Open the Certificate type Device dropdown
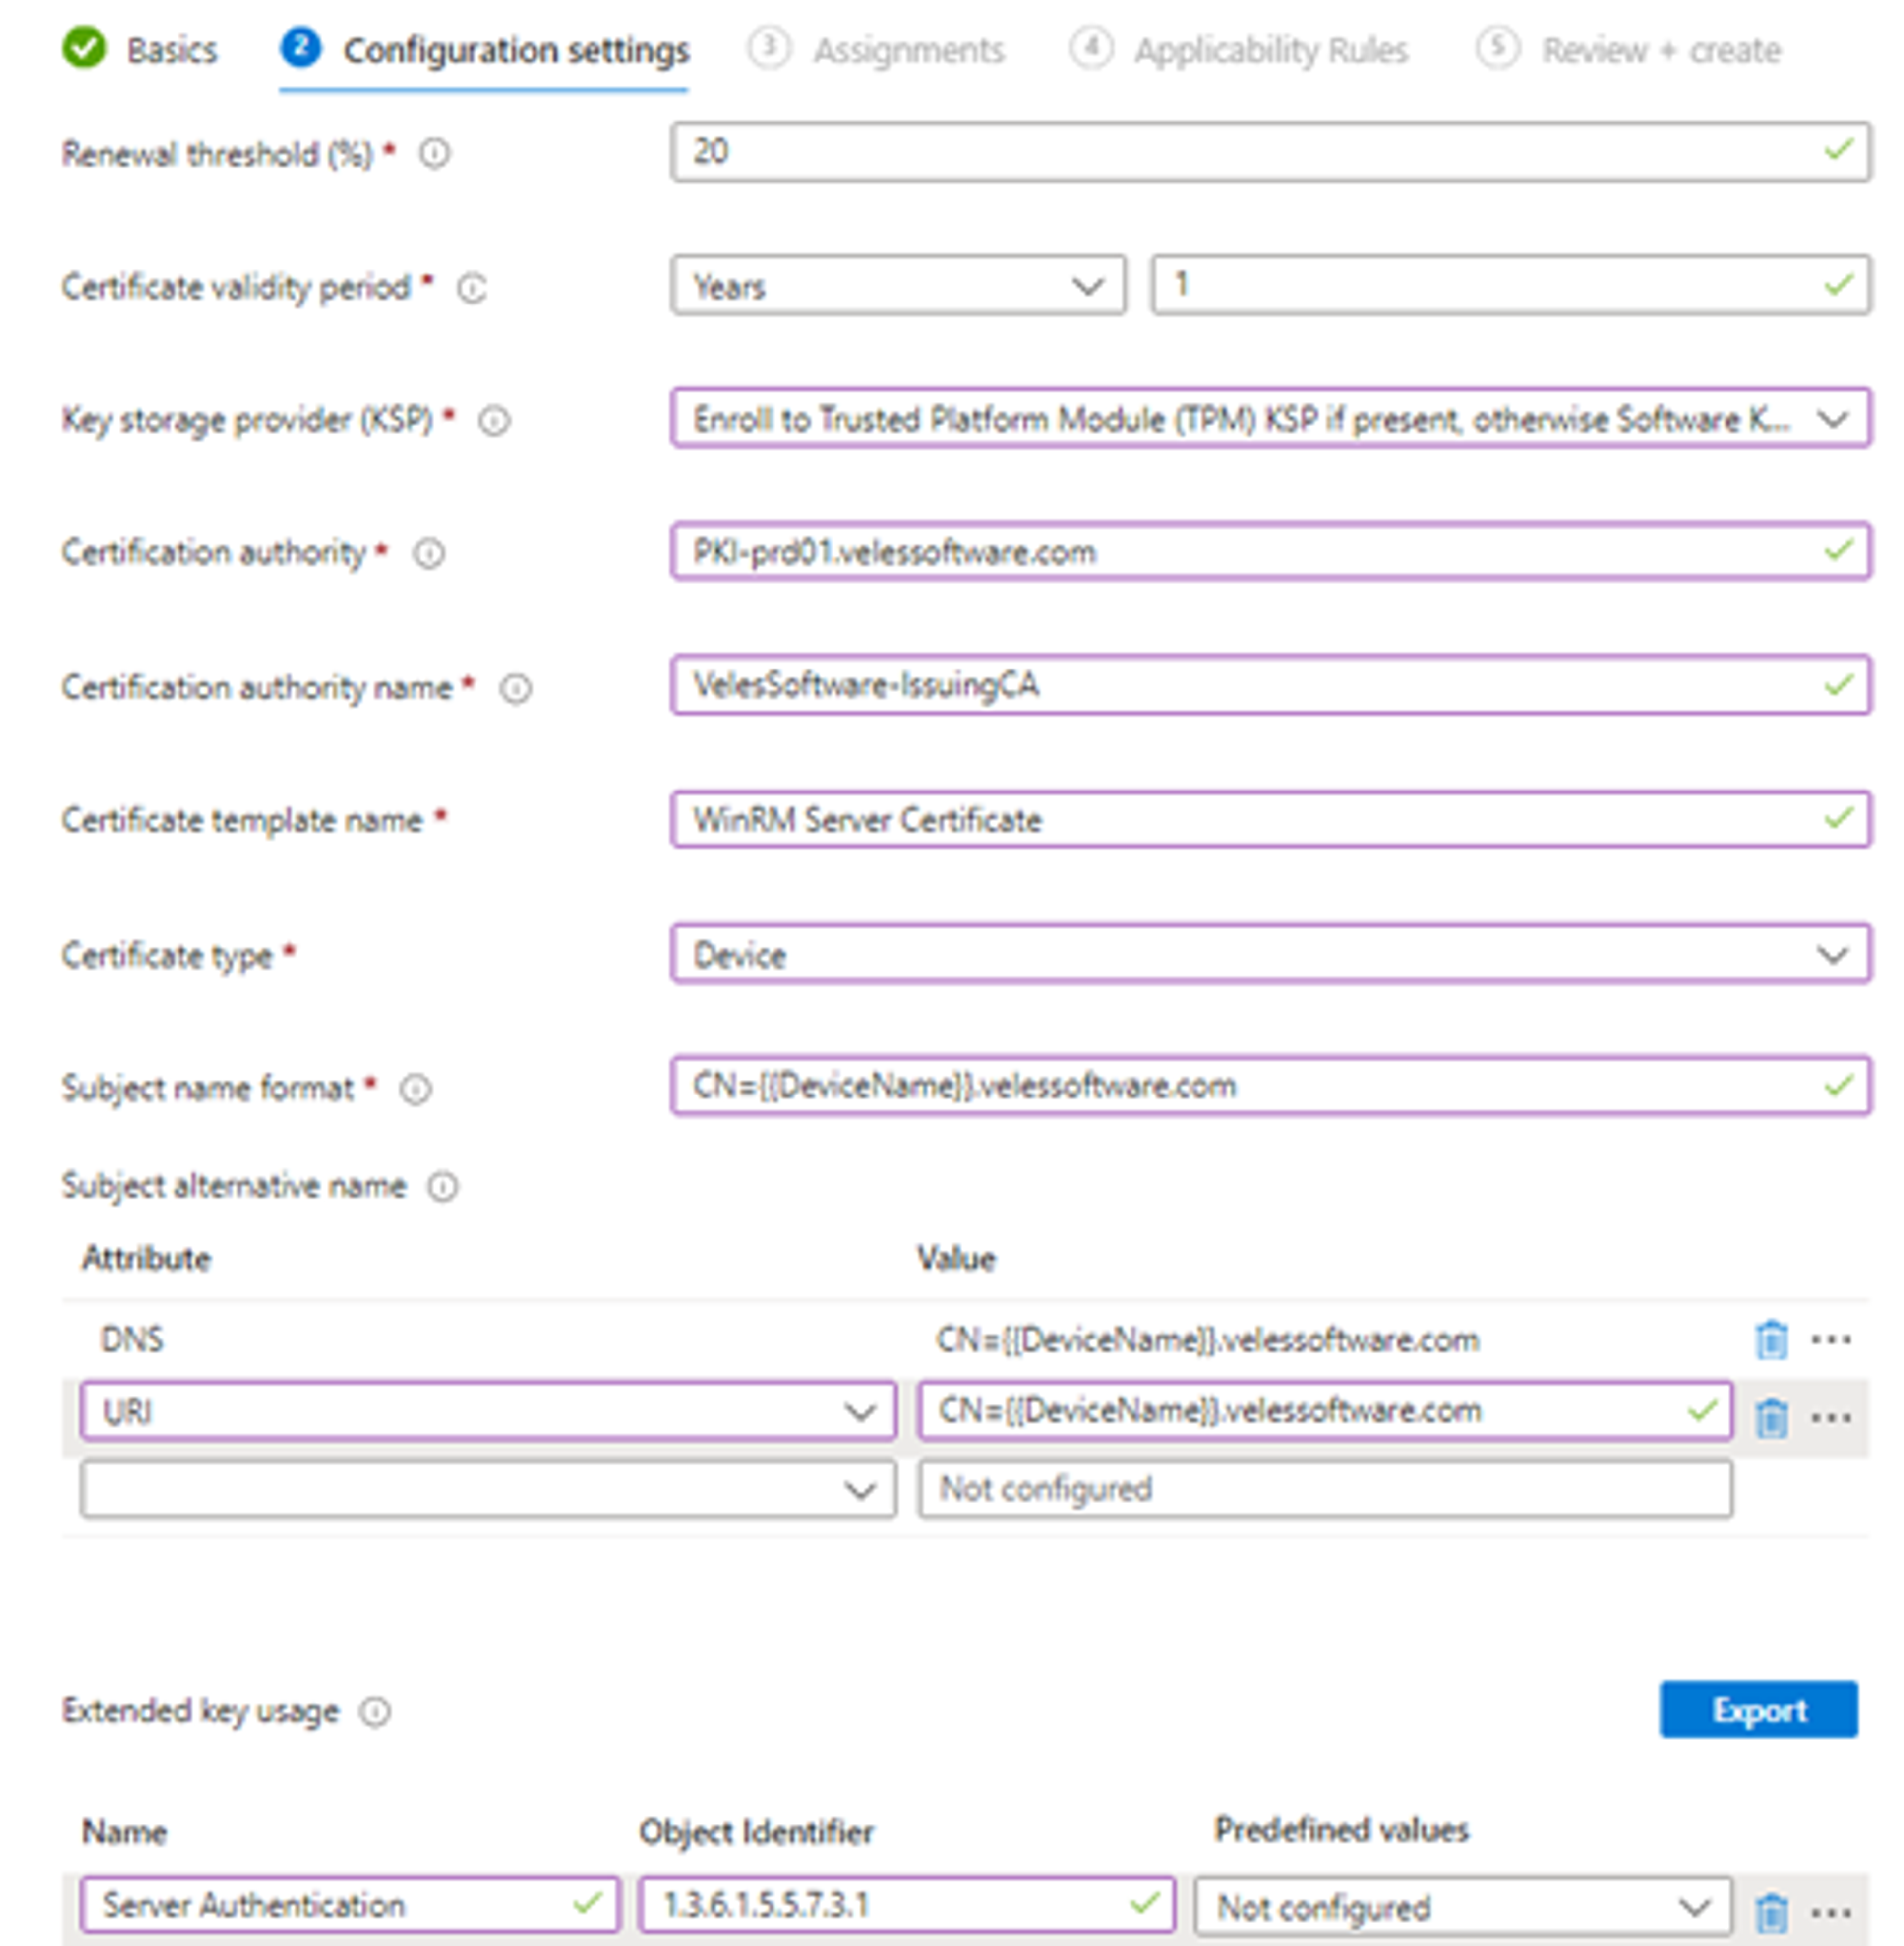 point(1270,954)
